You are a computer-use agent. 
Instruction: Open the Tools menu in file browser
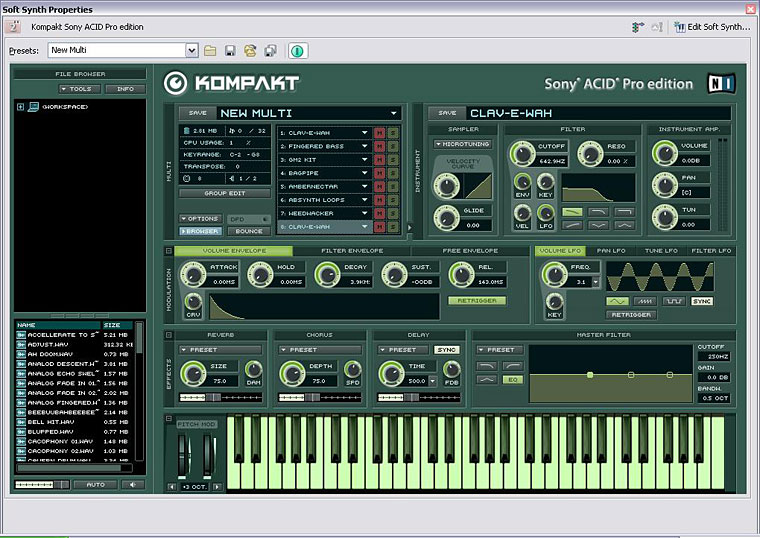(x=80, y=89)
